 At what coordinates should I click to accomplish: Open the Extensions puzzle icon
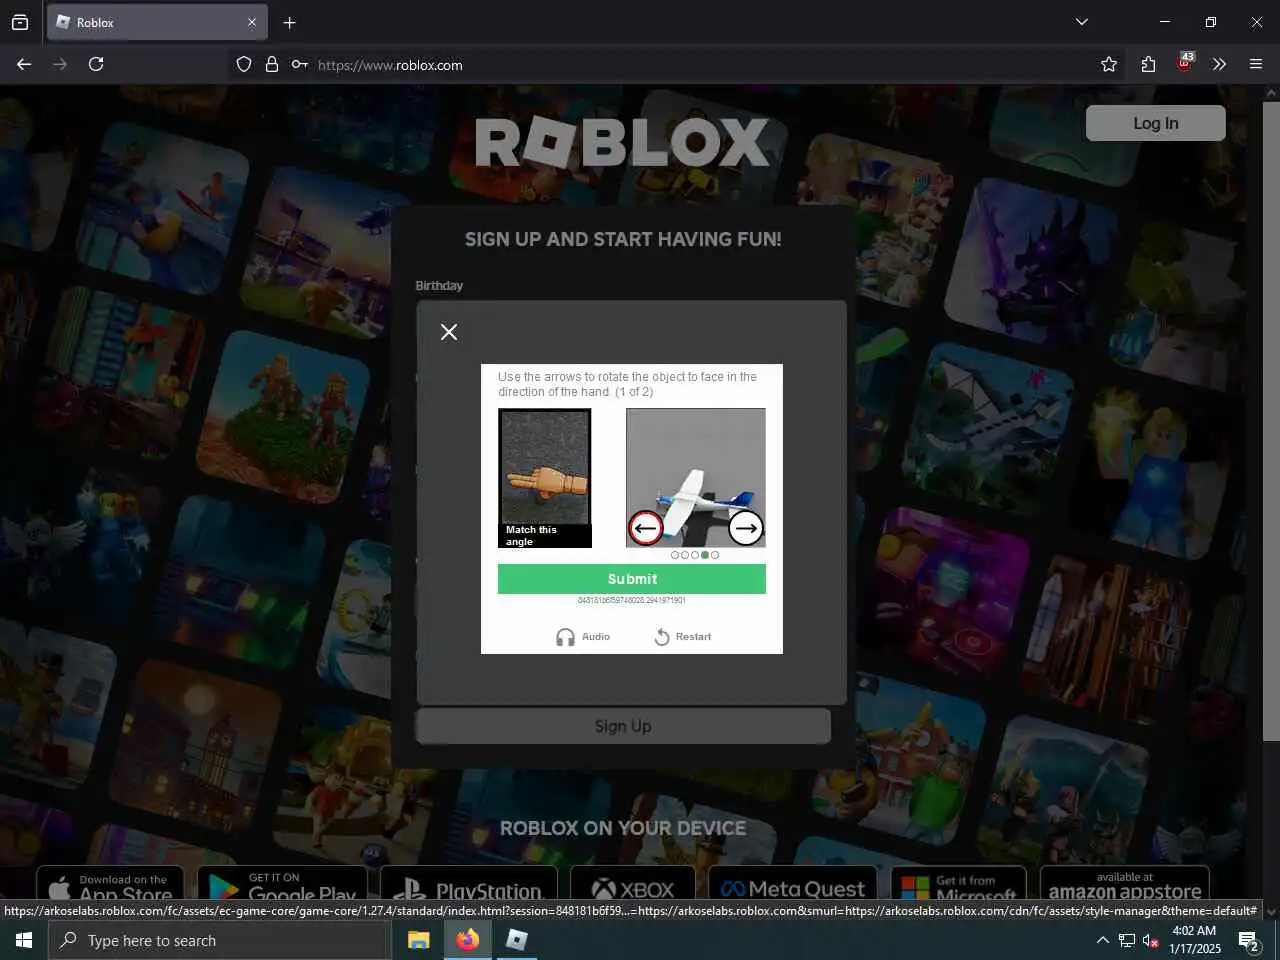click(x=1148, y=64)
